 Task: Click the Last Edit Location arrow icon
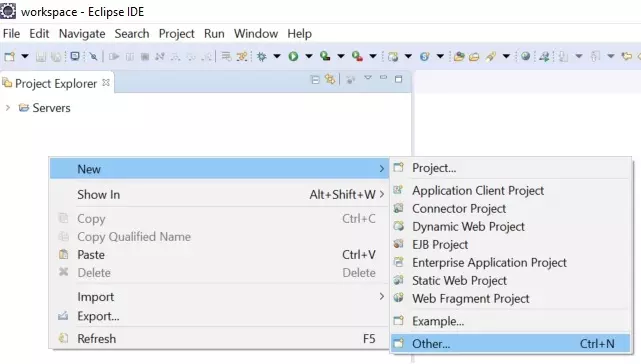tap(627, 56)
